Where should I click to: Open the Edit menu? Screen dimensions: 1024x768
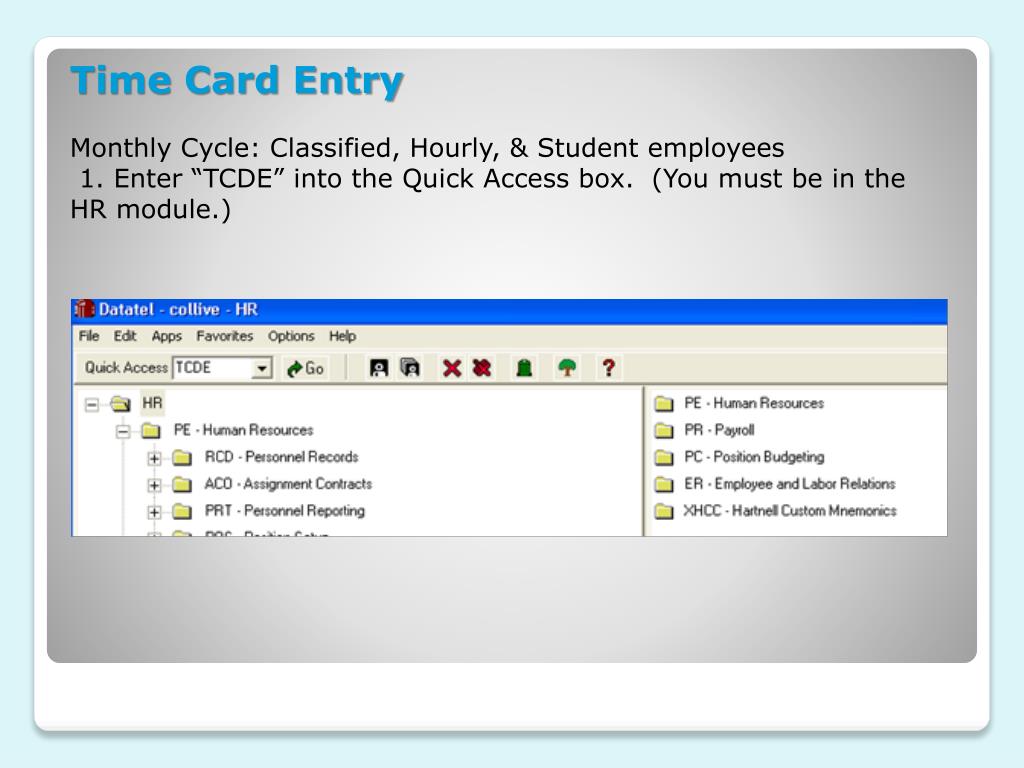[125, 336]
